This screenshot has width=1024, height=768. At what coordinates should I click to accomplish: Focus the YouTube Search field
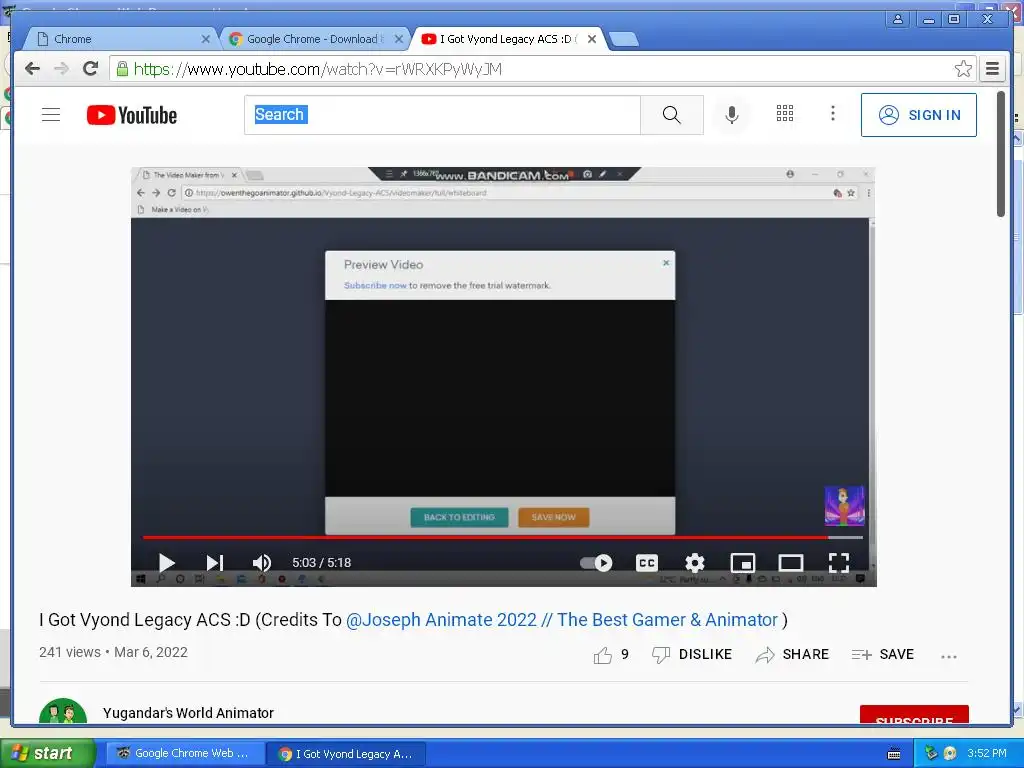442,115
